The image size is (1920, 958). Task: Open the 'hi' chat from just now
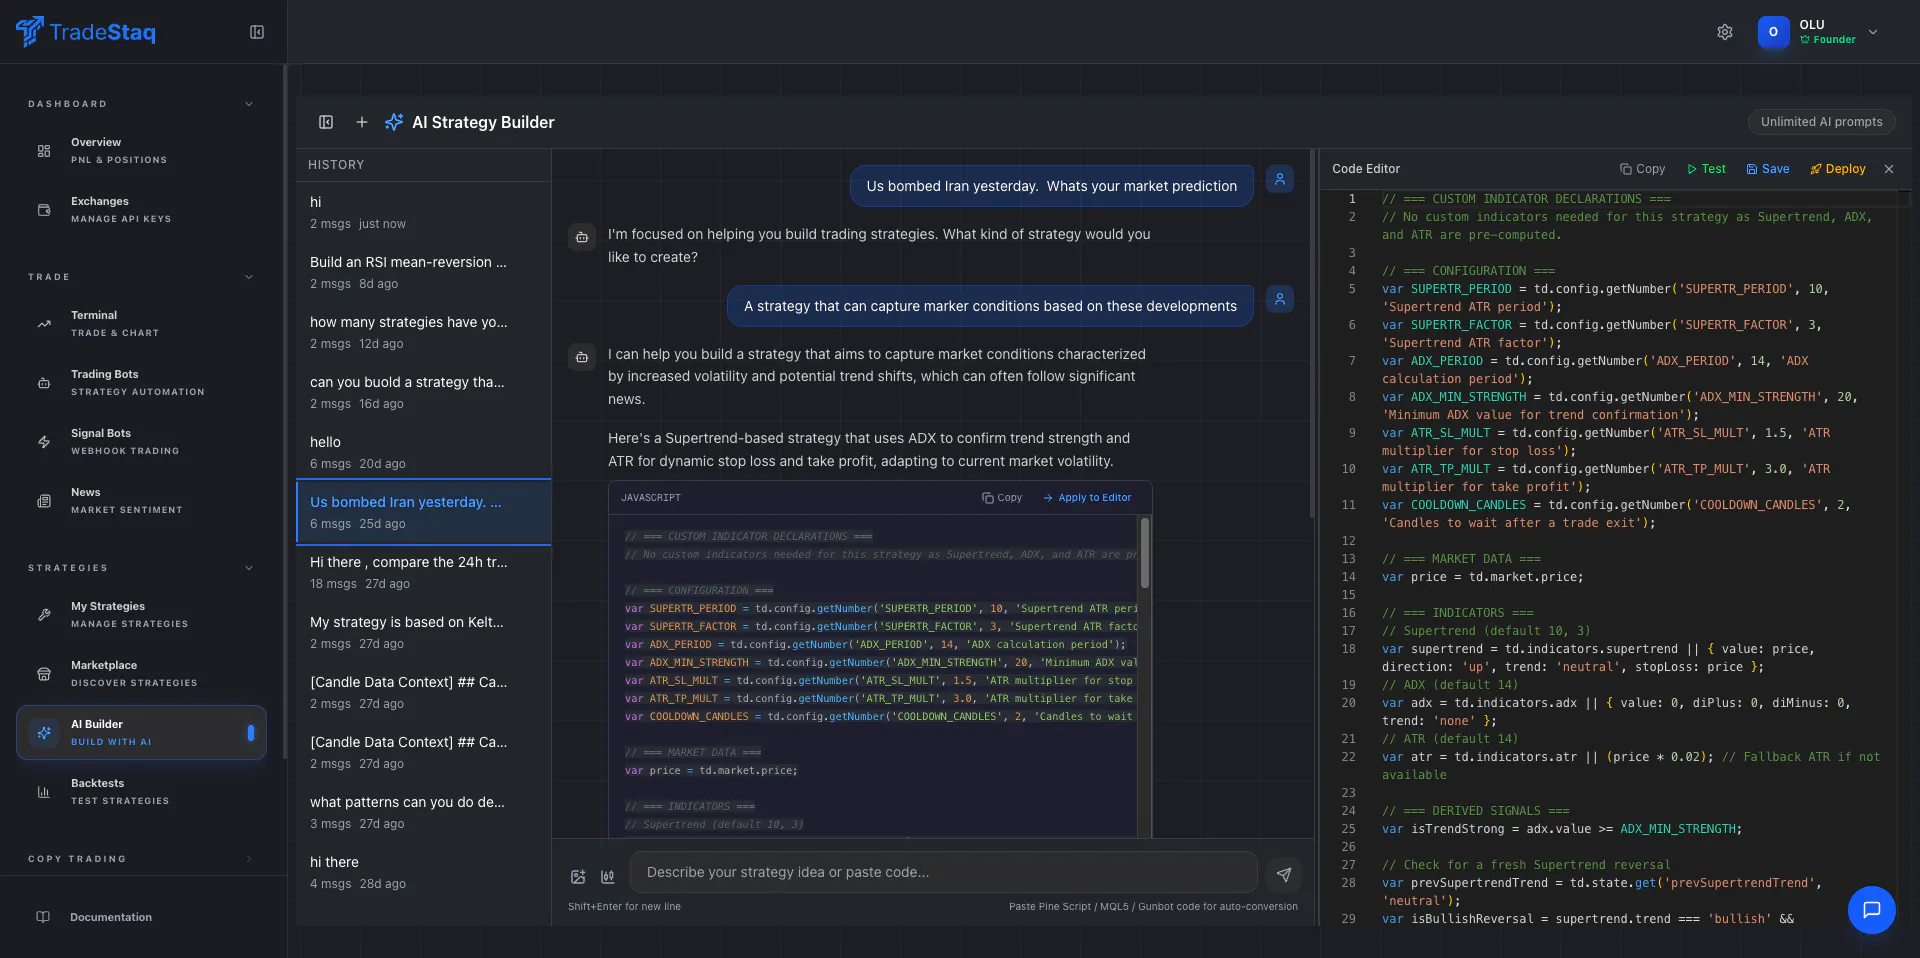pyautogui.click(x=424, y=212)
